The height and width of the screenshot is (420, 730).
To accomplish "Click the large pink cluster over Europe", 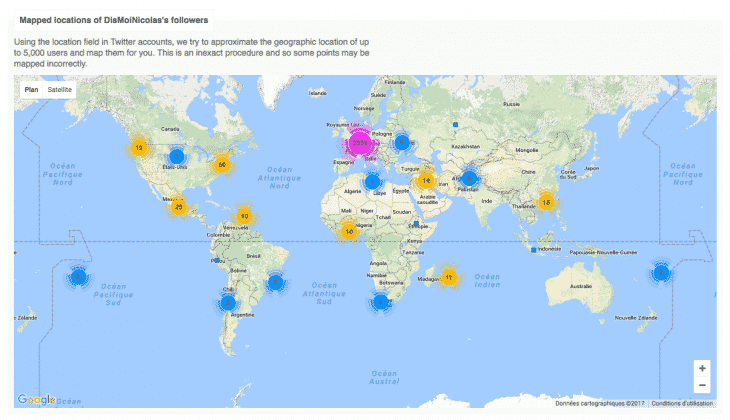I will pyautogui.click(x=361, y=142).
